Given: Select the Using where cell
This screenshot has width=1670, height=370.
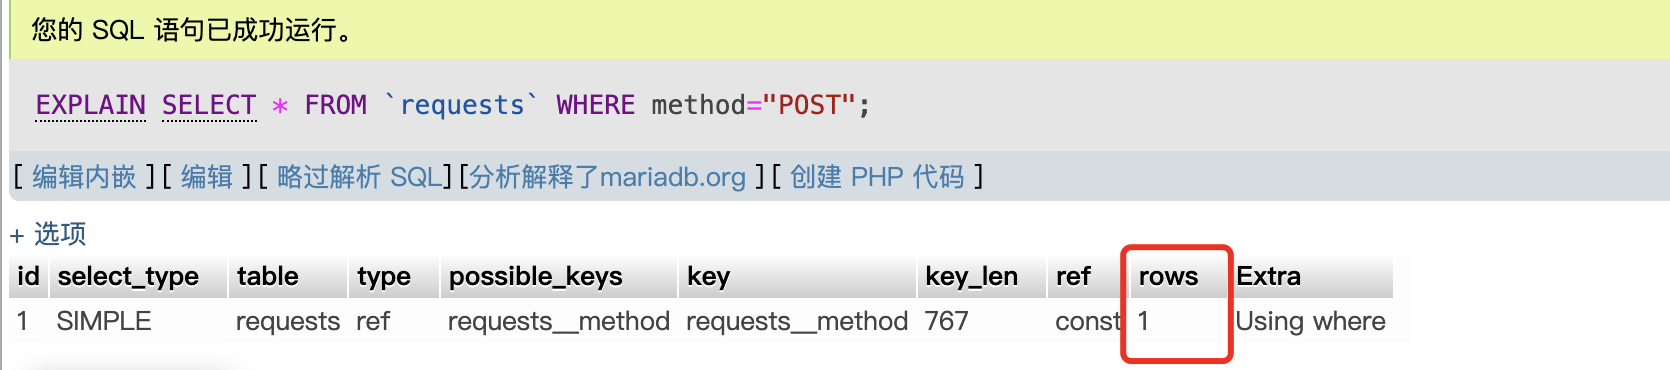Looking at the screenshot, I should (x=1310, y=321).
